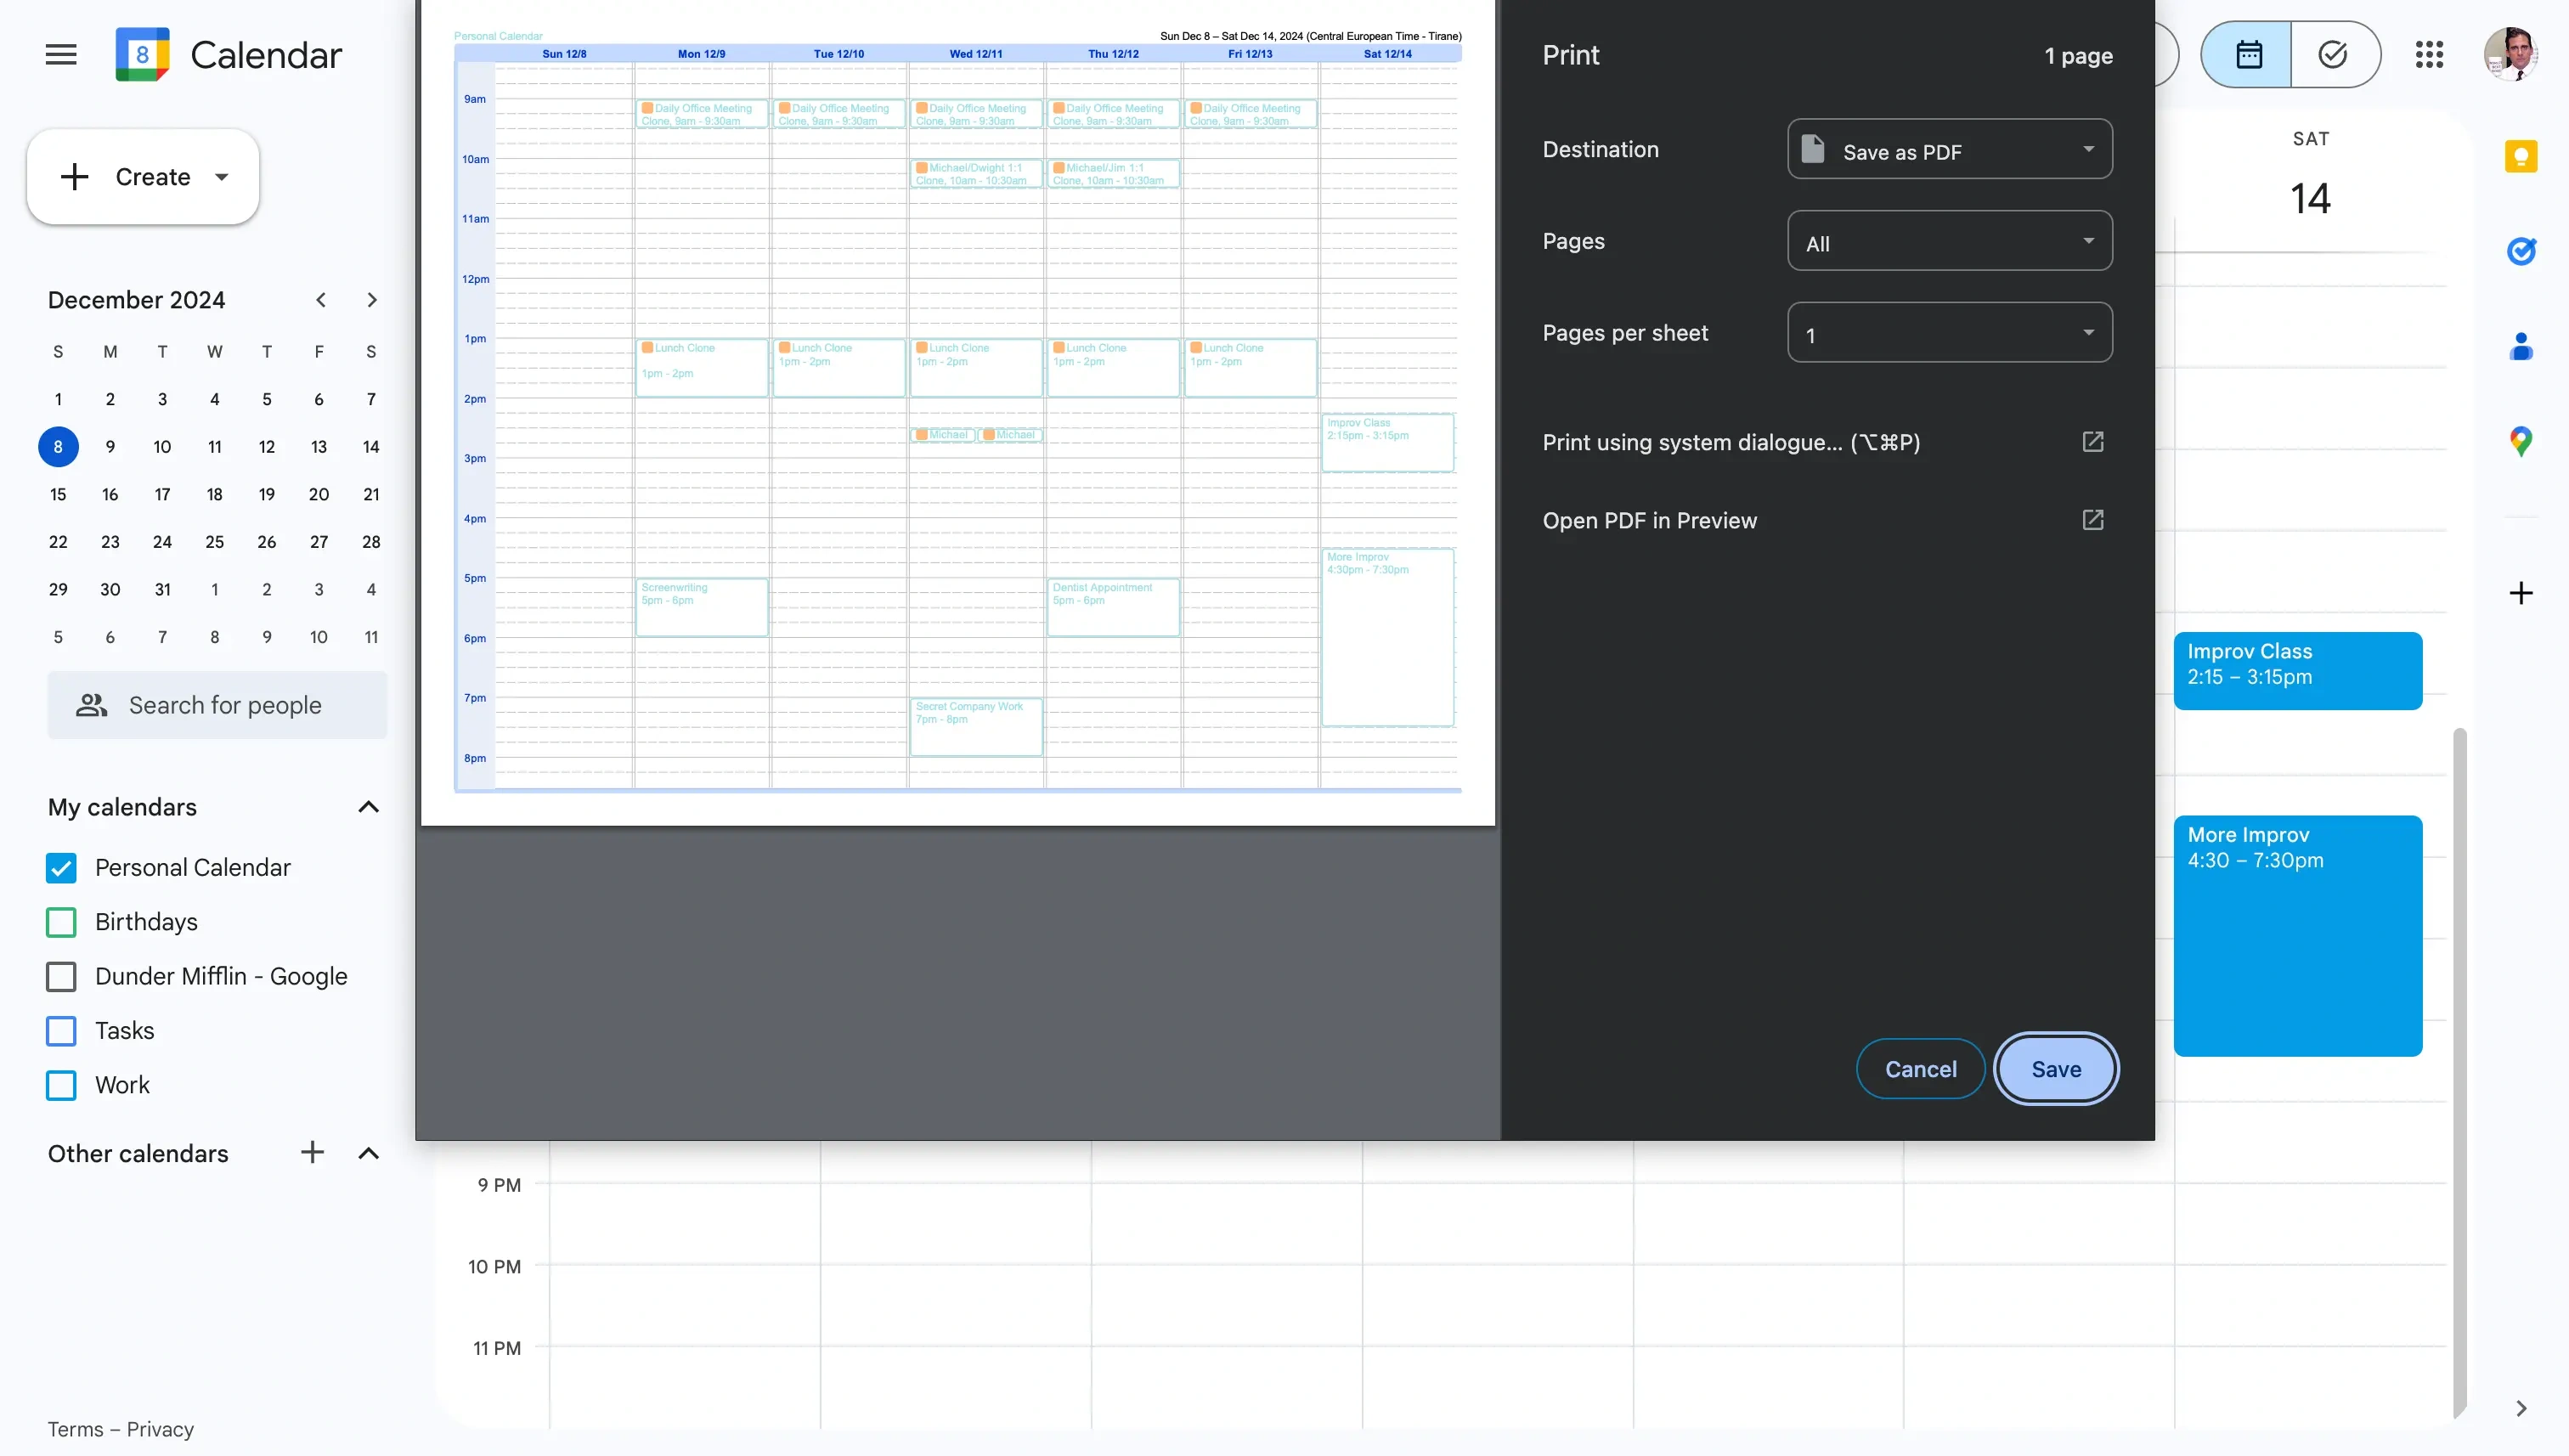This screenshot has width=2569, height=1456.
Task: Switch to the Tasks view toggle
Action: [2333, 55]
